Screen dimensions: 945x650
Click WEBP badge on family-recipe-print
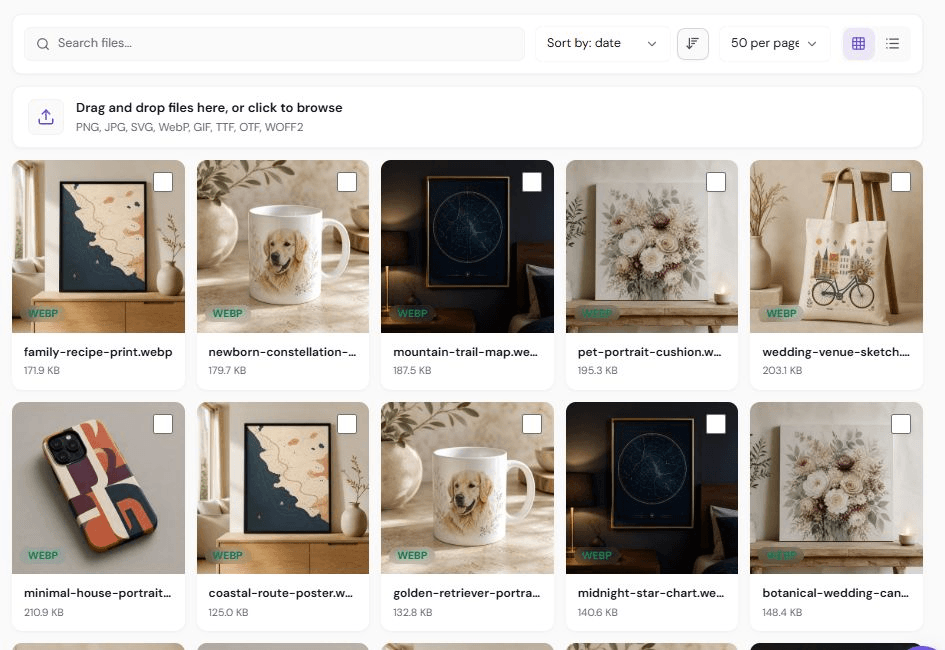pos(43,314)
